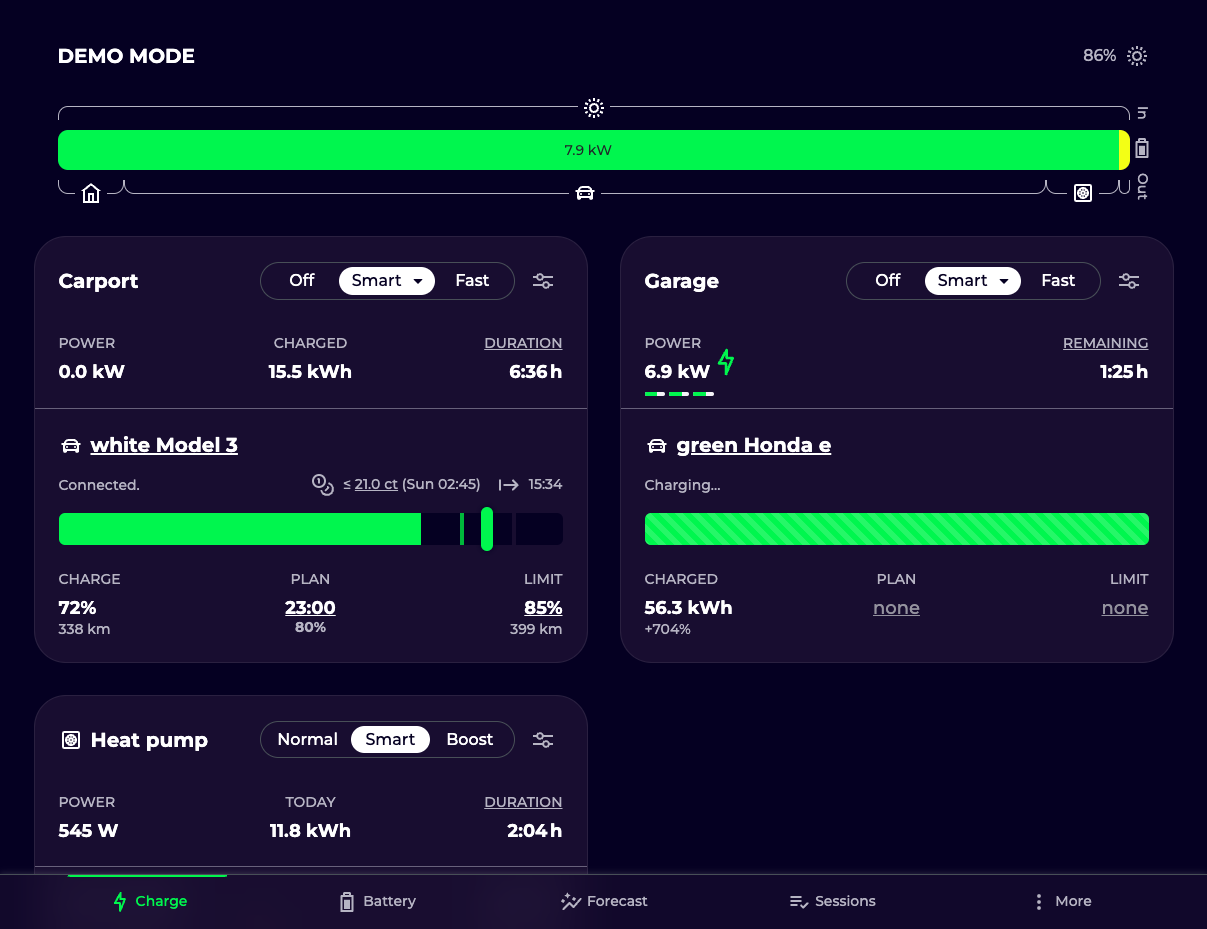Open the Garage REMAINING display selector
This screenshot has width=1207, height=929.
tap(1105, 343)
